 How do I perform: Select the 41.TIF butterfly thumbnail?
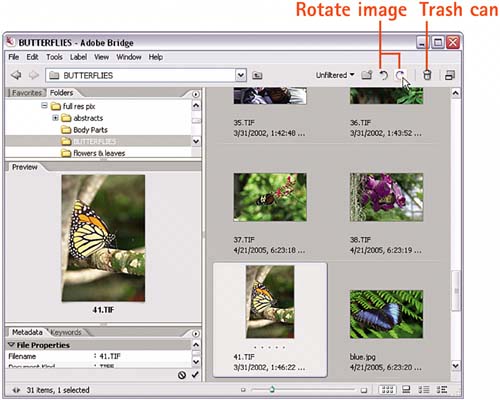[270, 302]
